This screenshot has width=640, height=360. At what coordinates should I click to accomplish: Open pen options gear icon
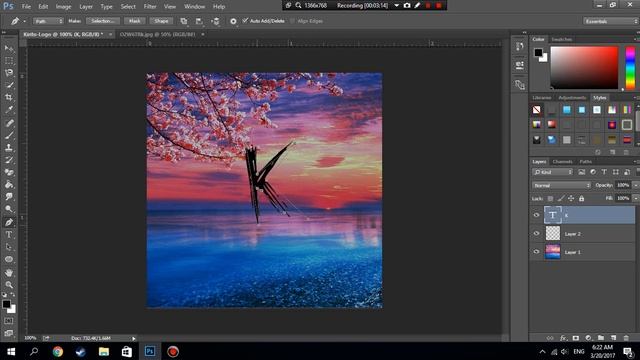click(x=233, y=21)
